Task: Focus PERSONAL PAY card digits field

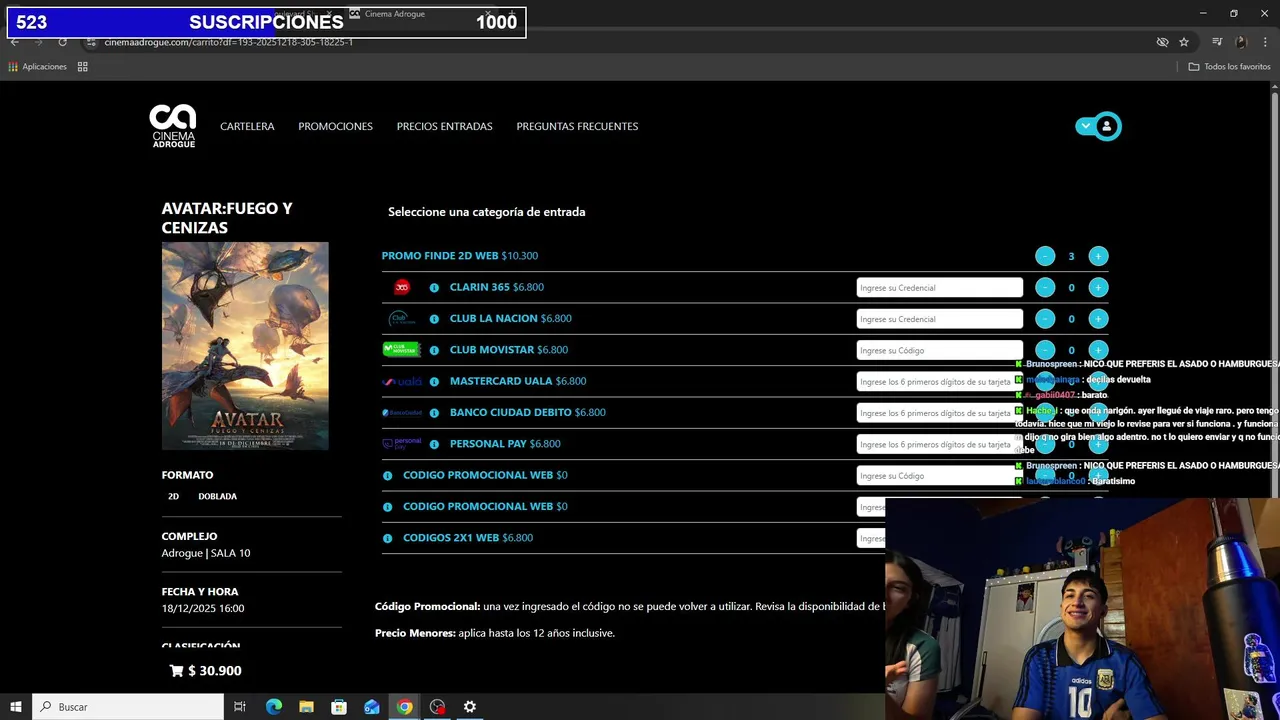Action: coord(940,444)
